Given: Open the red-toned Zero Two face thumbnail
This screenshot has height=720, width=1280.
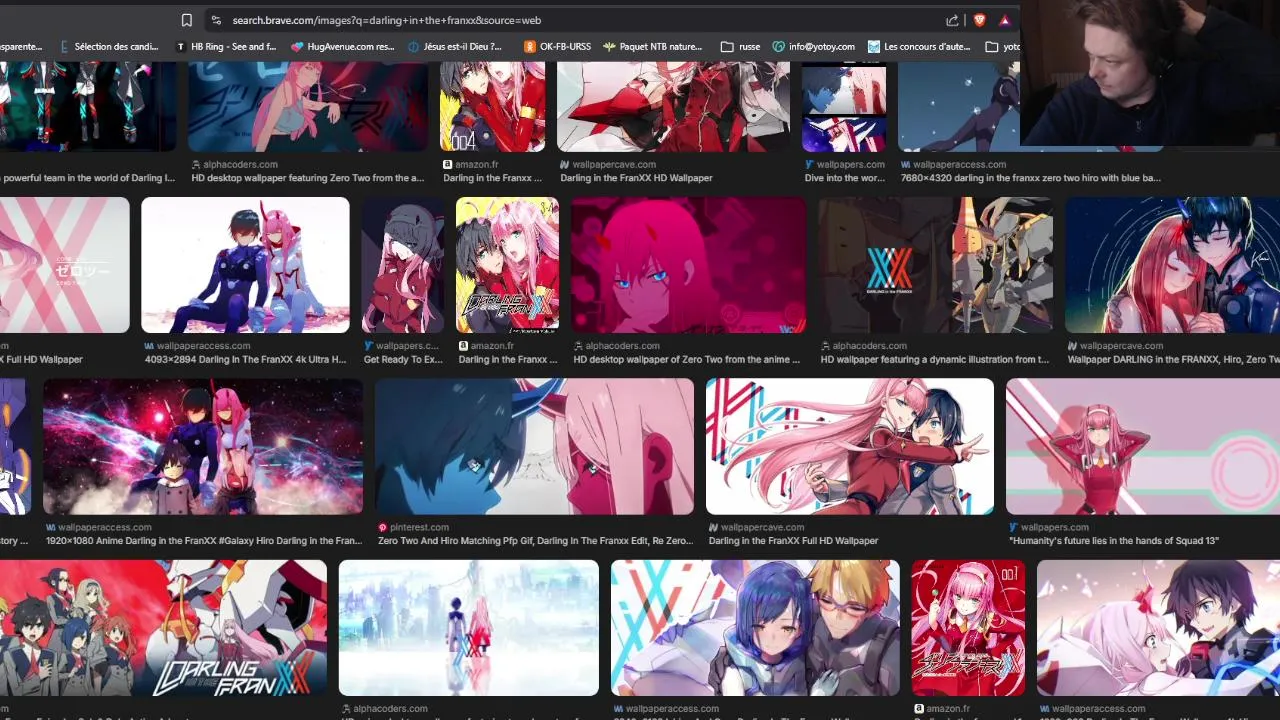Looking at the screenshot, I should pyautogui.click(x=688, y=265).
